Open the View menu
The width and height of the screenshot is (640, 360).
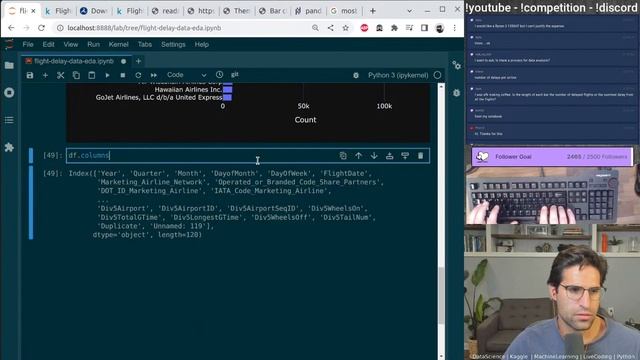tap(71, 44)
